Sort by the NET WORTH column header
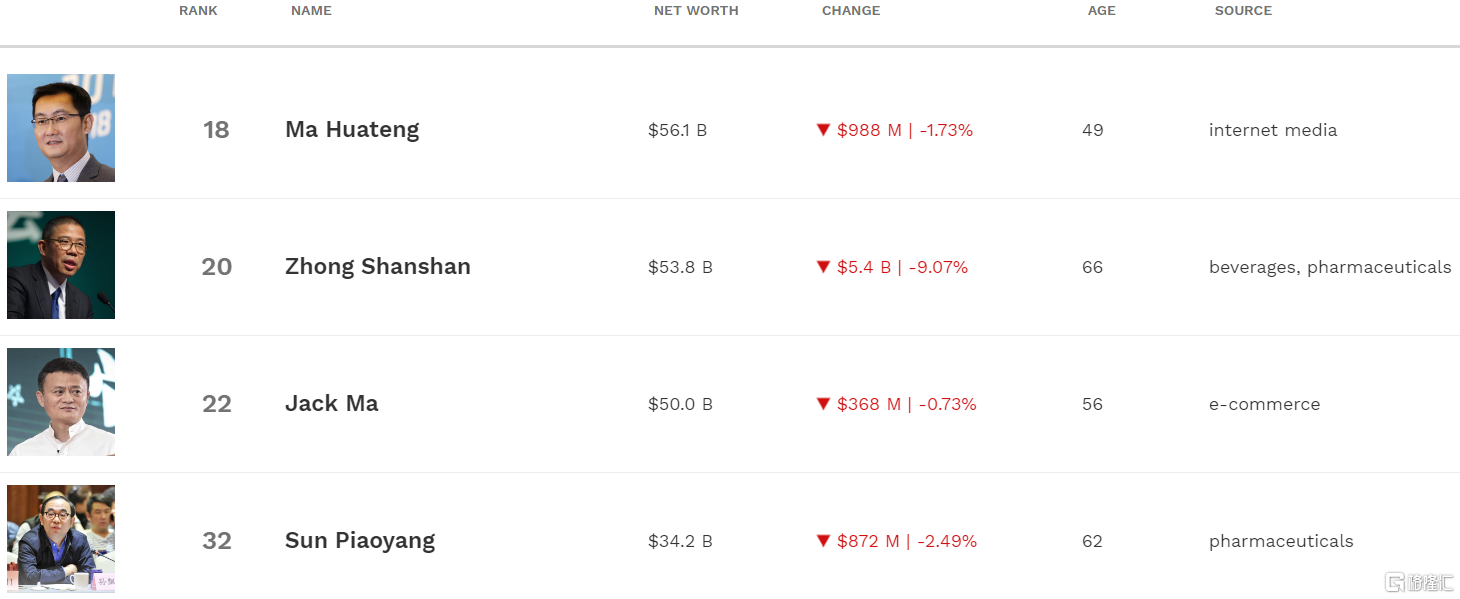Screen dimensions: 1460x599 click(696, 11)
